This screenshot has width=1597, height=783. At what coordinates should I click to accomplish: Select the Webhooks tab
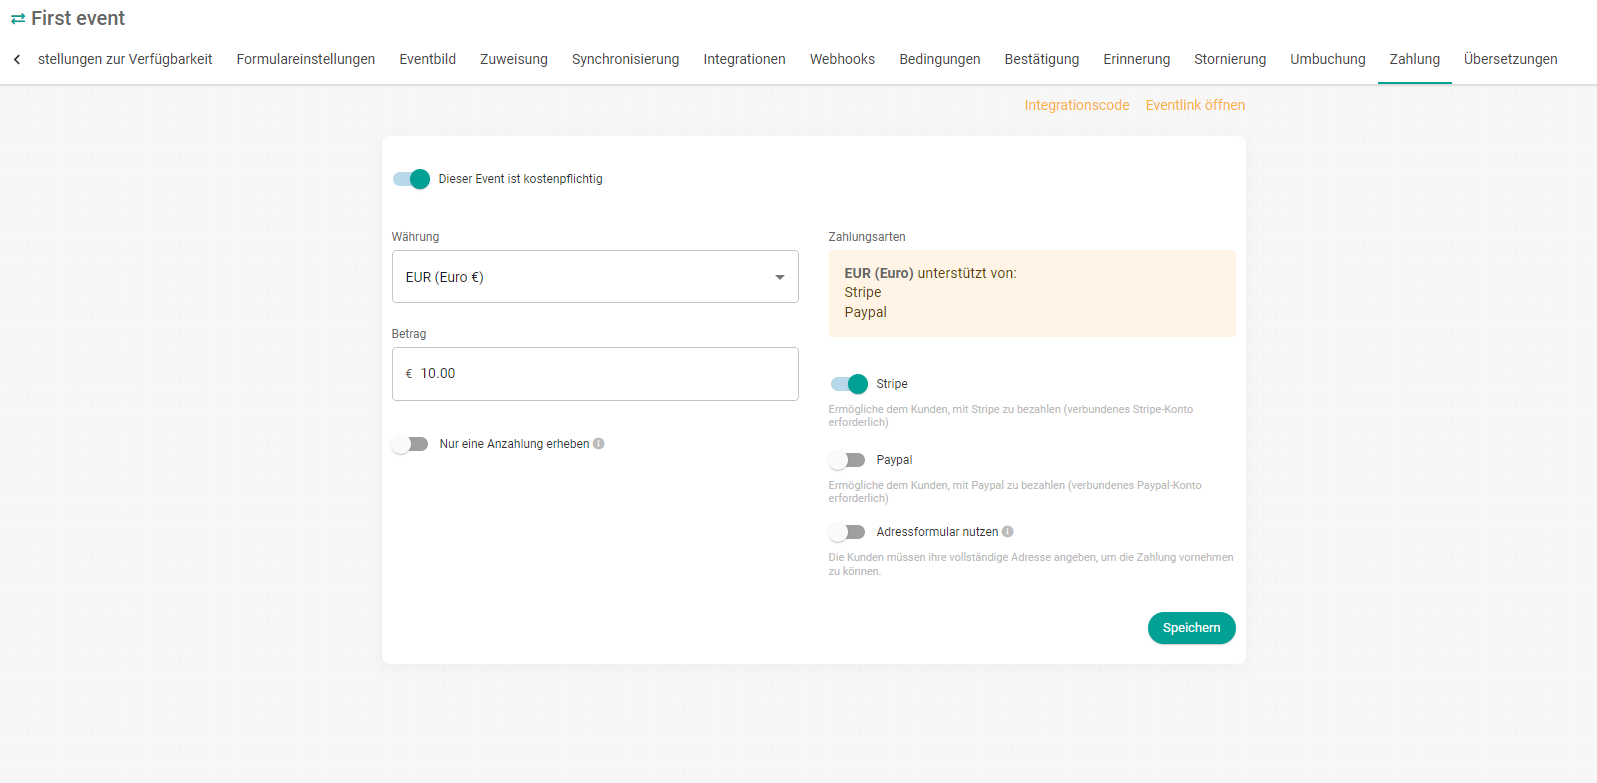pyautogui.click(x=842, y=59)
